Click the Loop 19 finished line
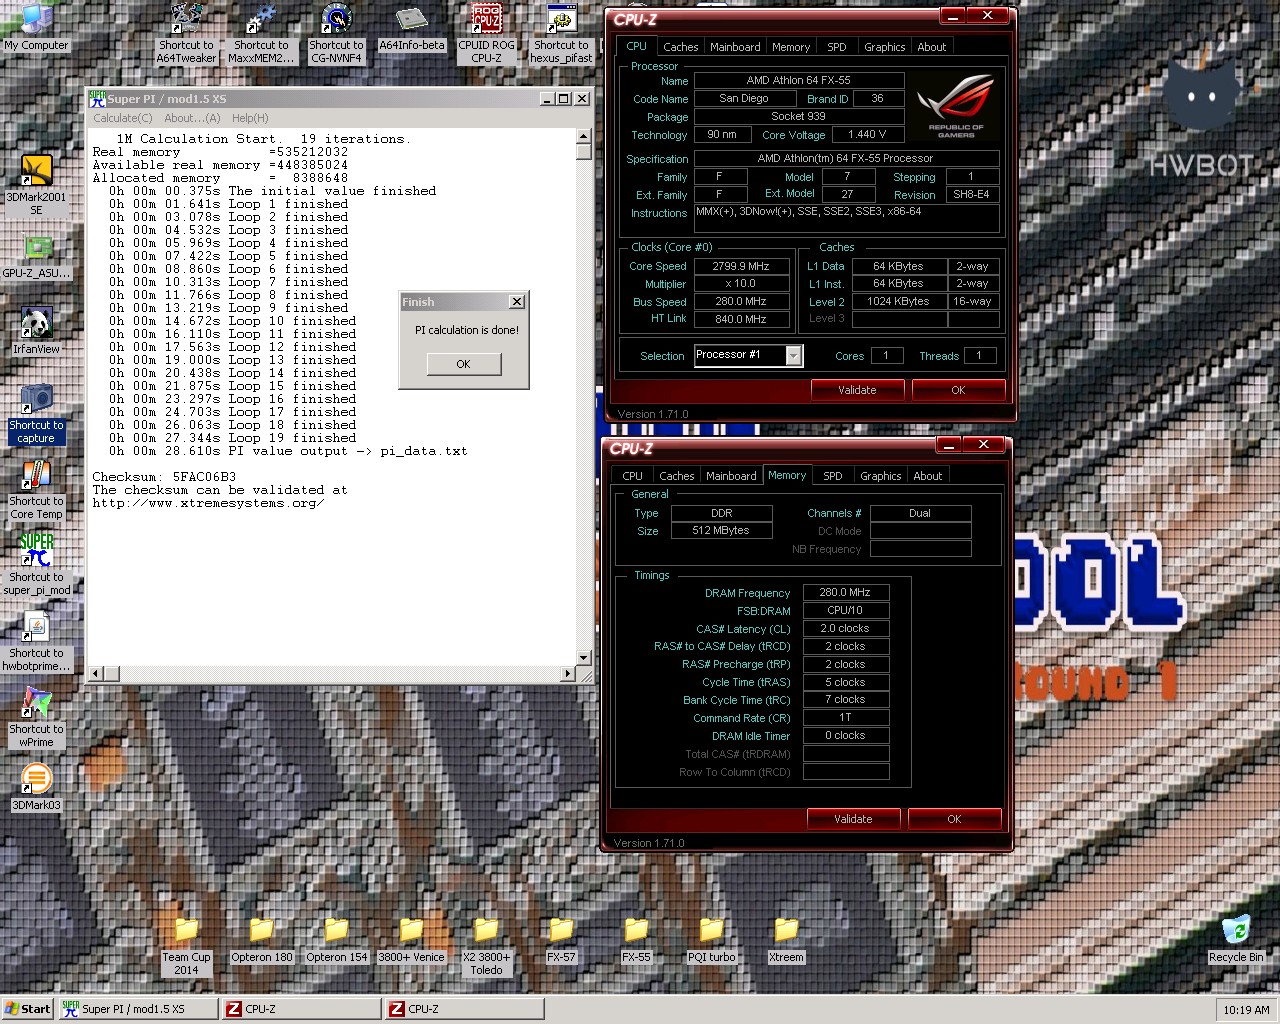This screenshot has height=1024, width=1280. point(232,438)
